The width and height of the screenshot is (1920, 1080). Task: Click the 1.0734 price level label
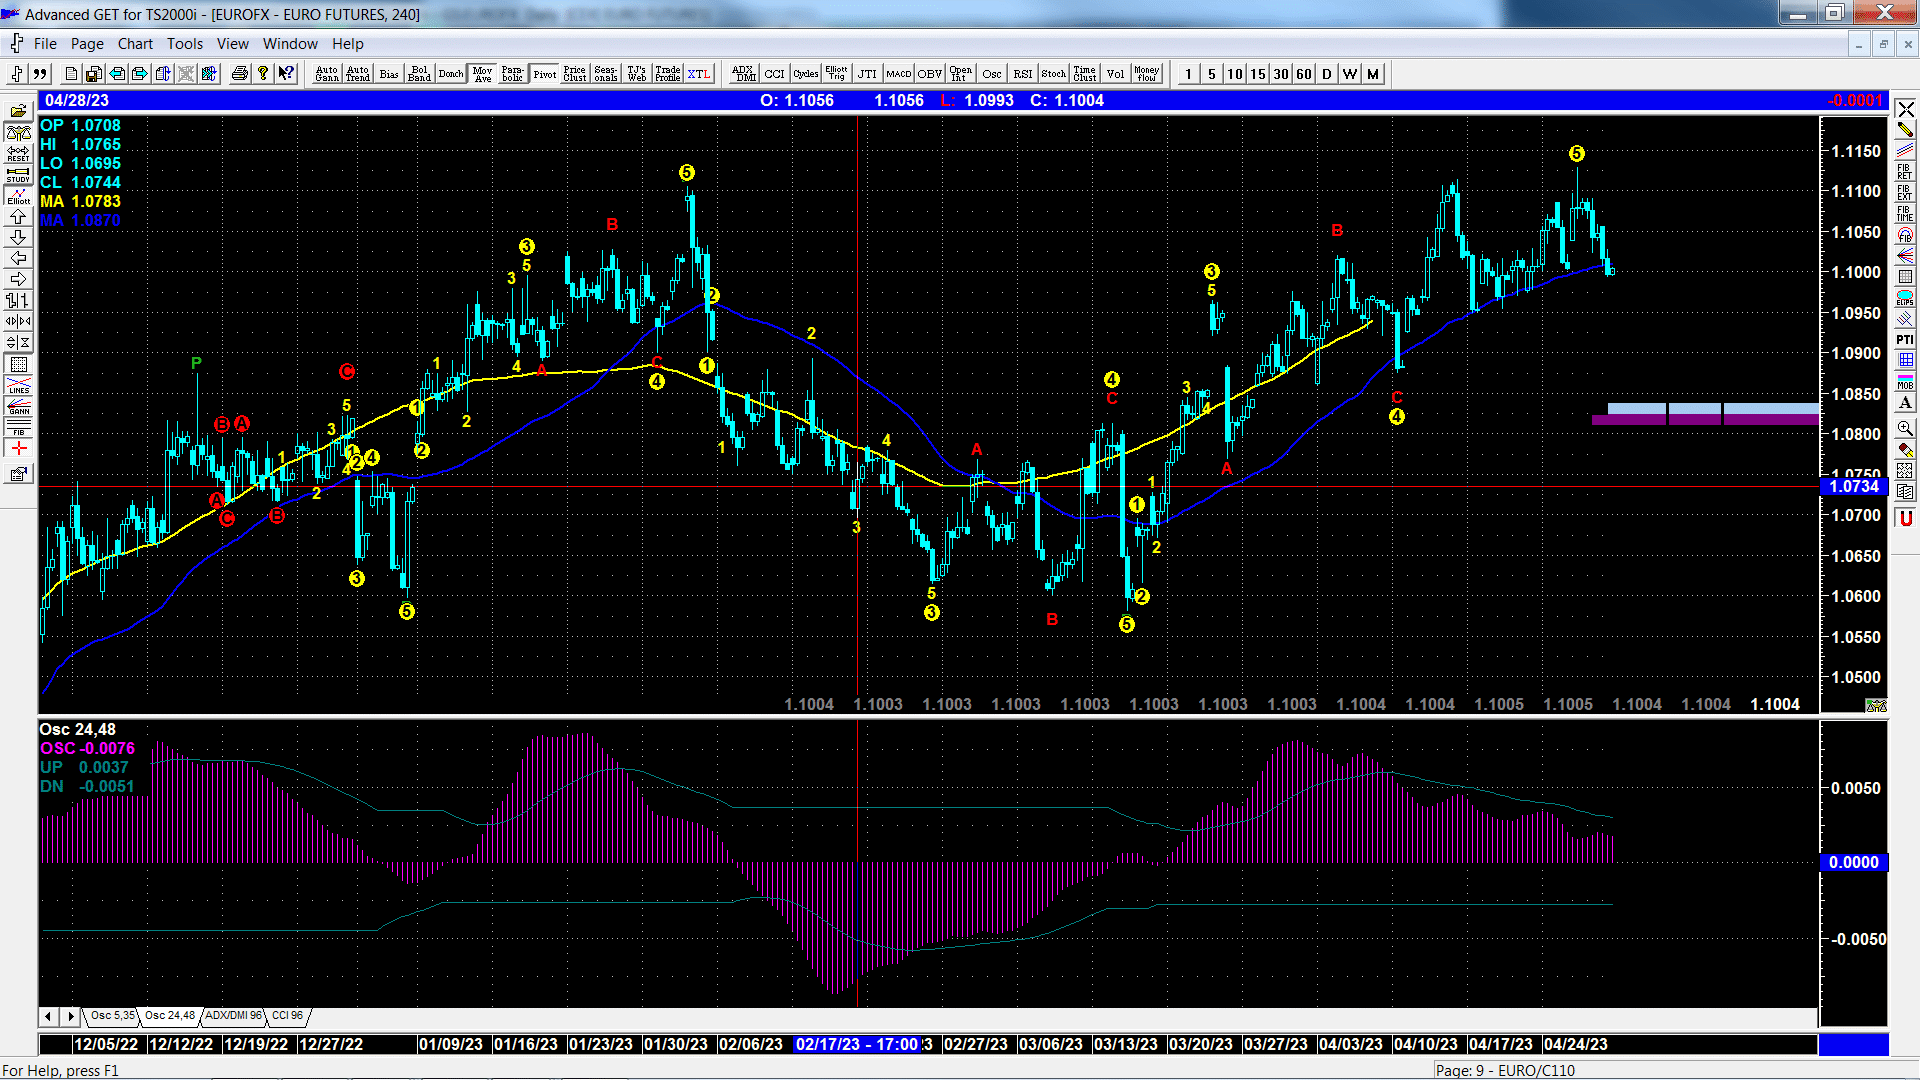pyautogui.click(x=1854, y=486)
